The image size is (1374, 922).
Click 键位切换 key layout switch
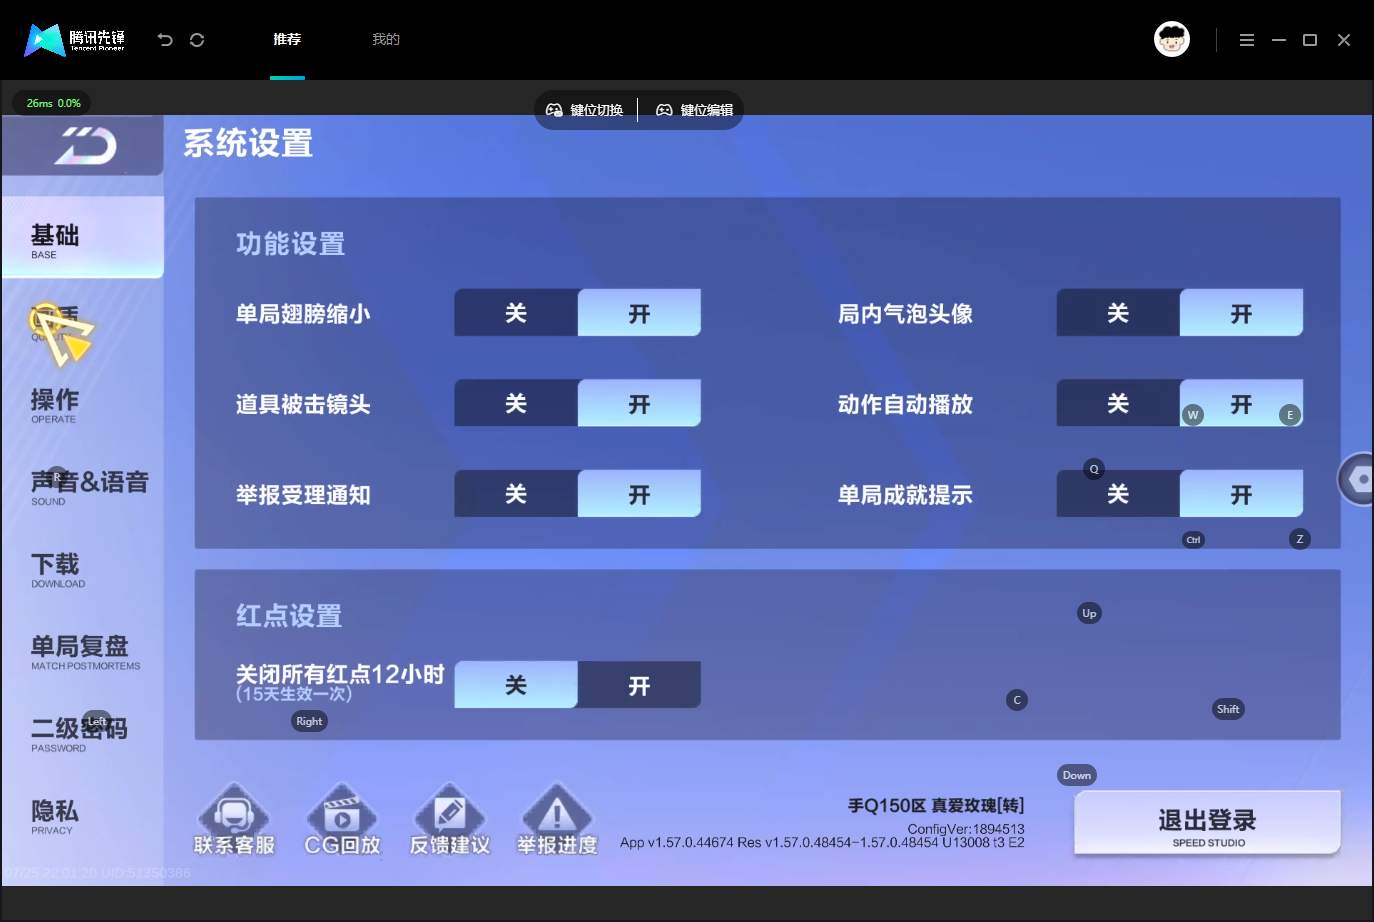(x=586, y=110)
